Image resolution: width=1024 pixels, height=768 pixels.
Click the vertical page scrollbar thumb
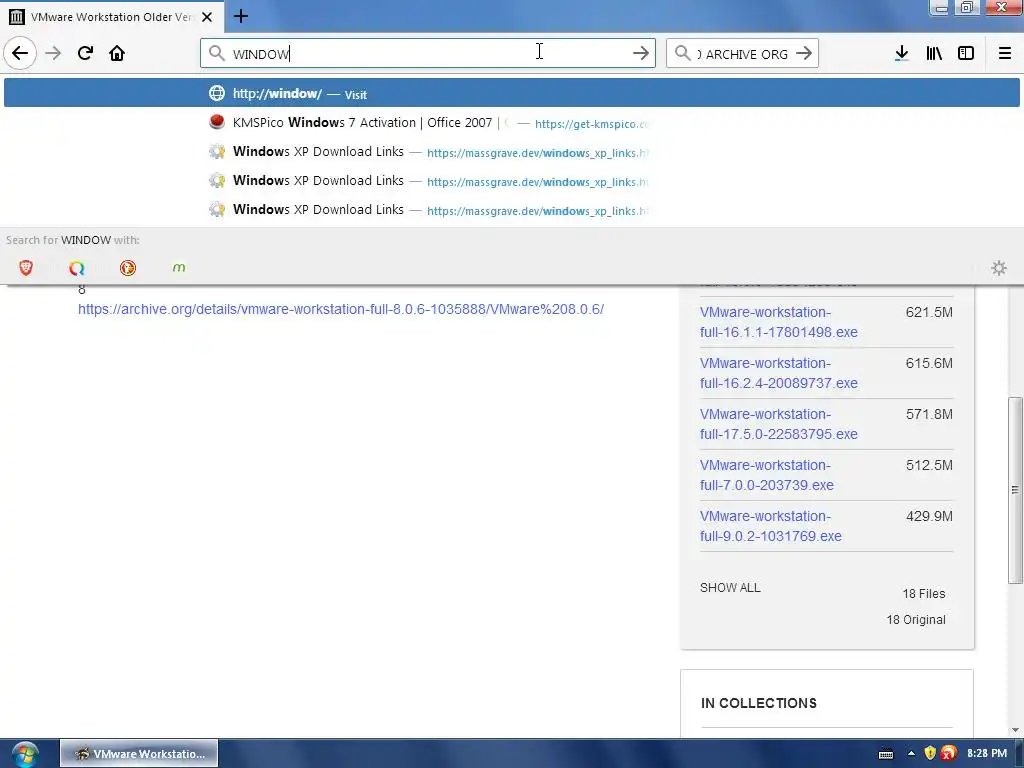click(1015, 490)
